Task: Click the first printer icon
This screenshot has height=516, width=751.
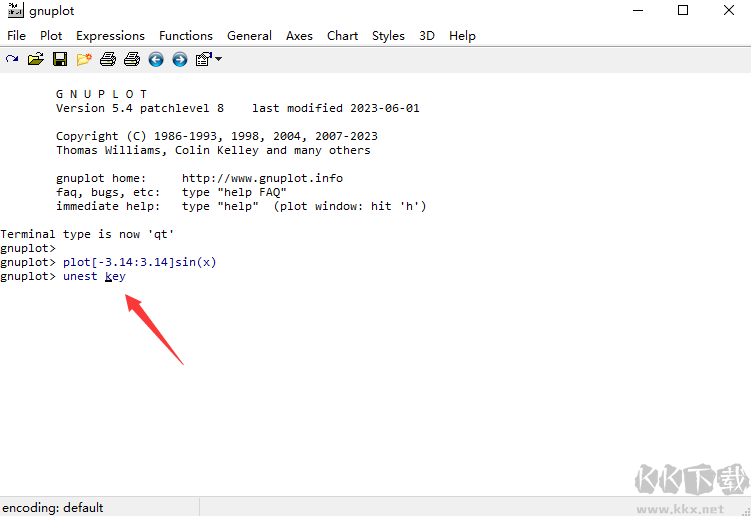Action: point(108,59)
